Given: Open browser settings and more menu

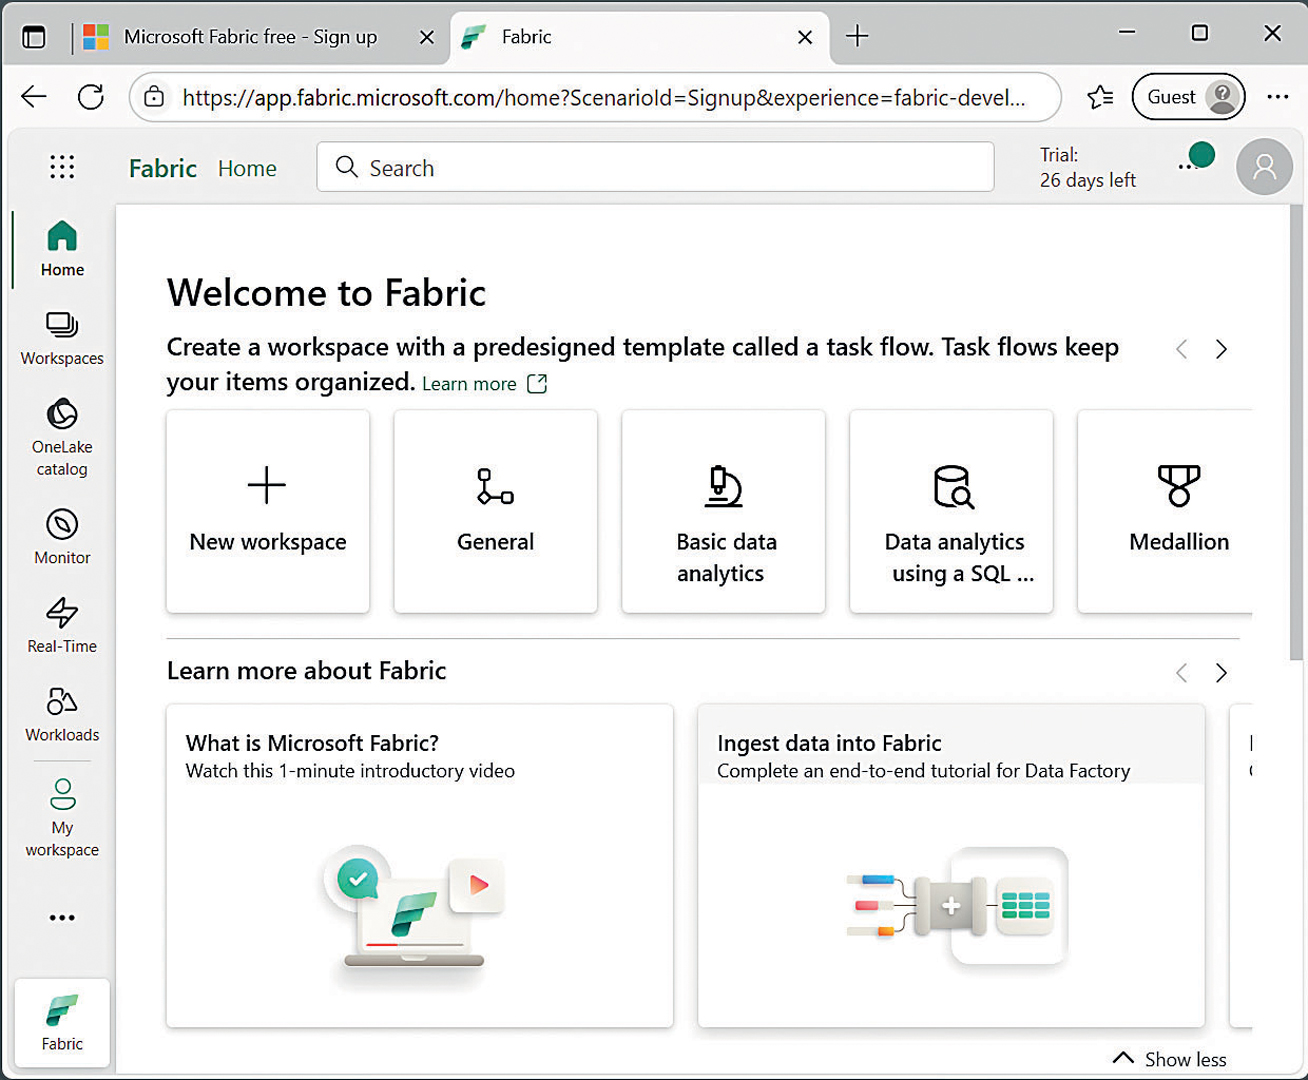Looking at the screenshot, I should 1277,97.
